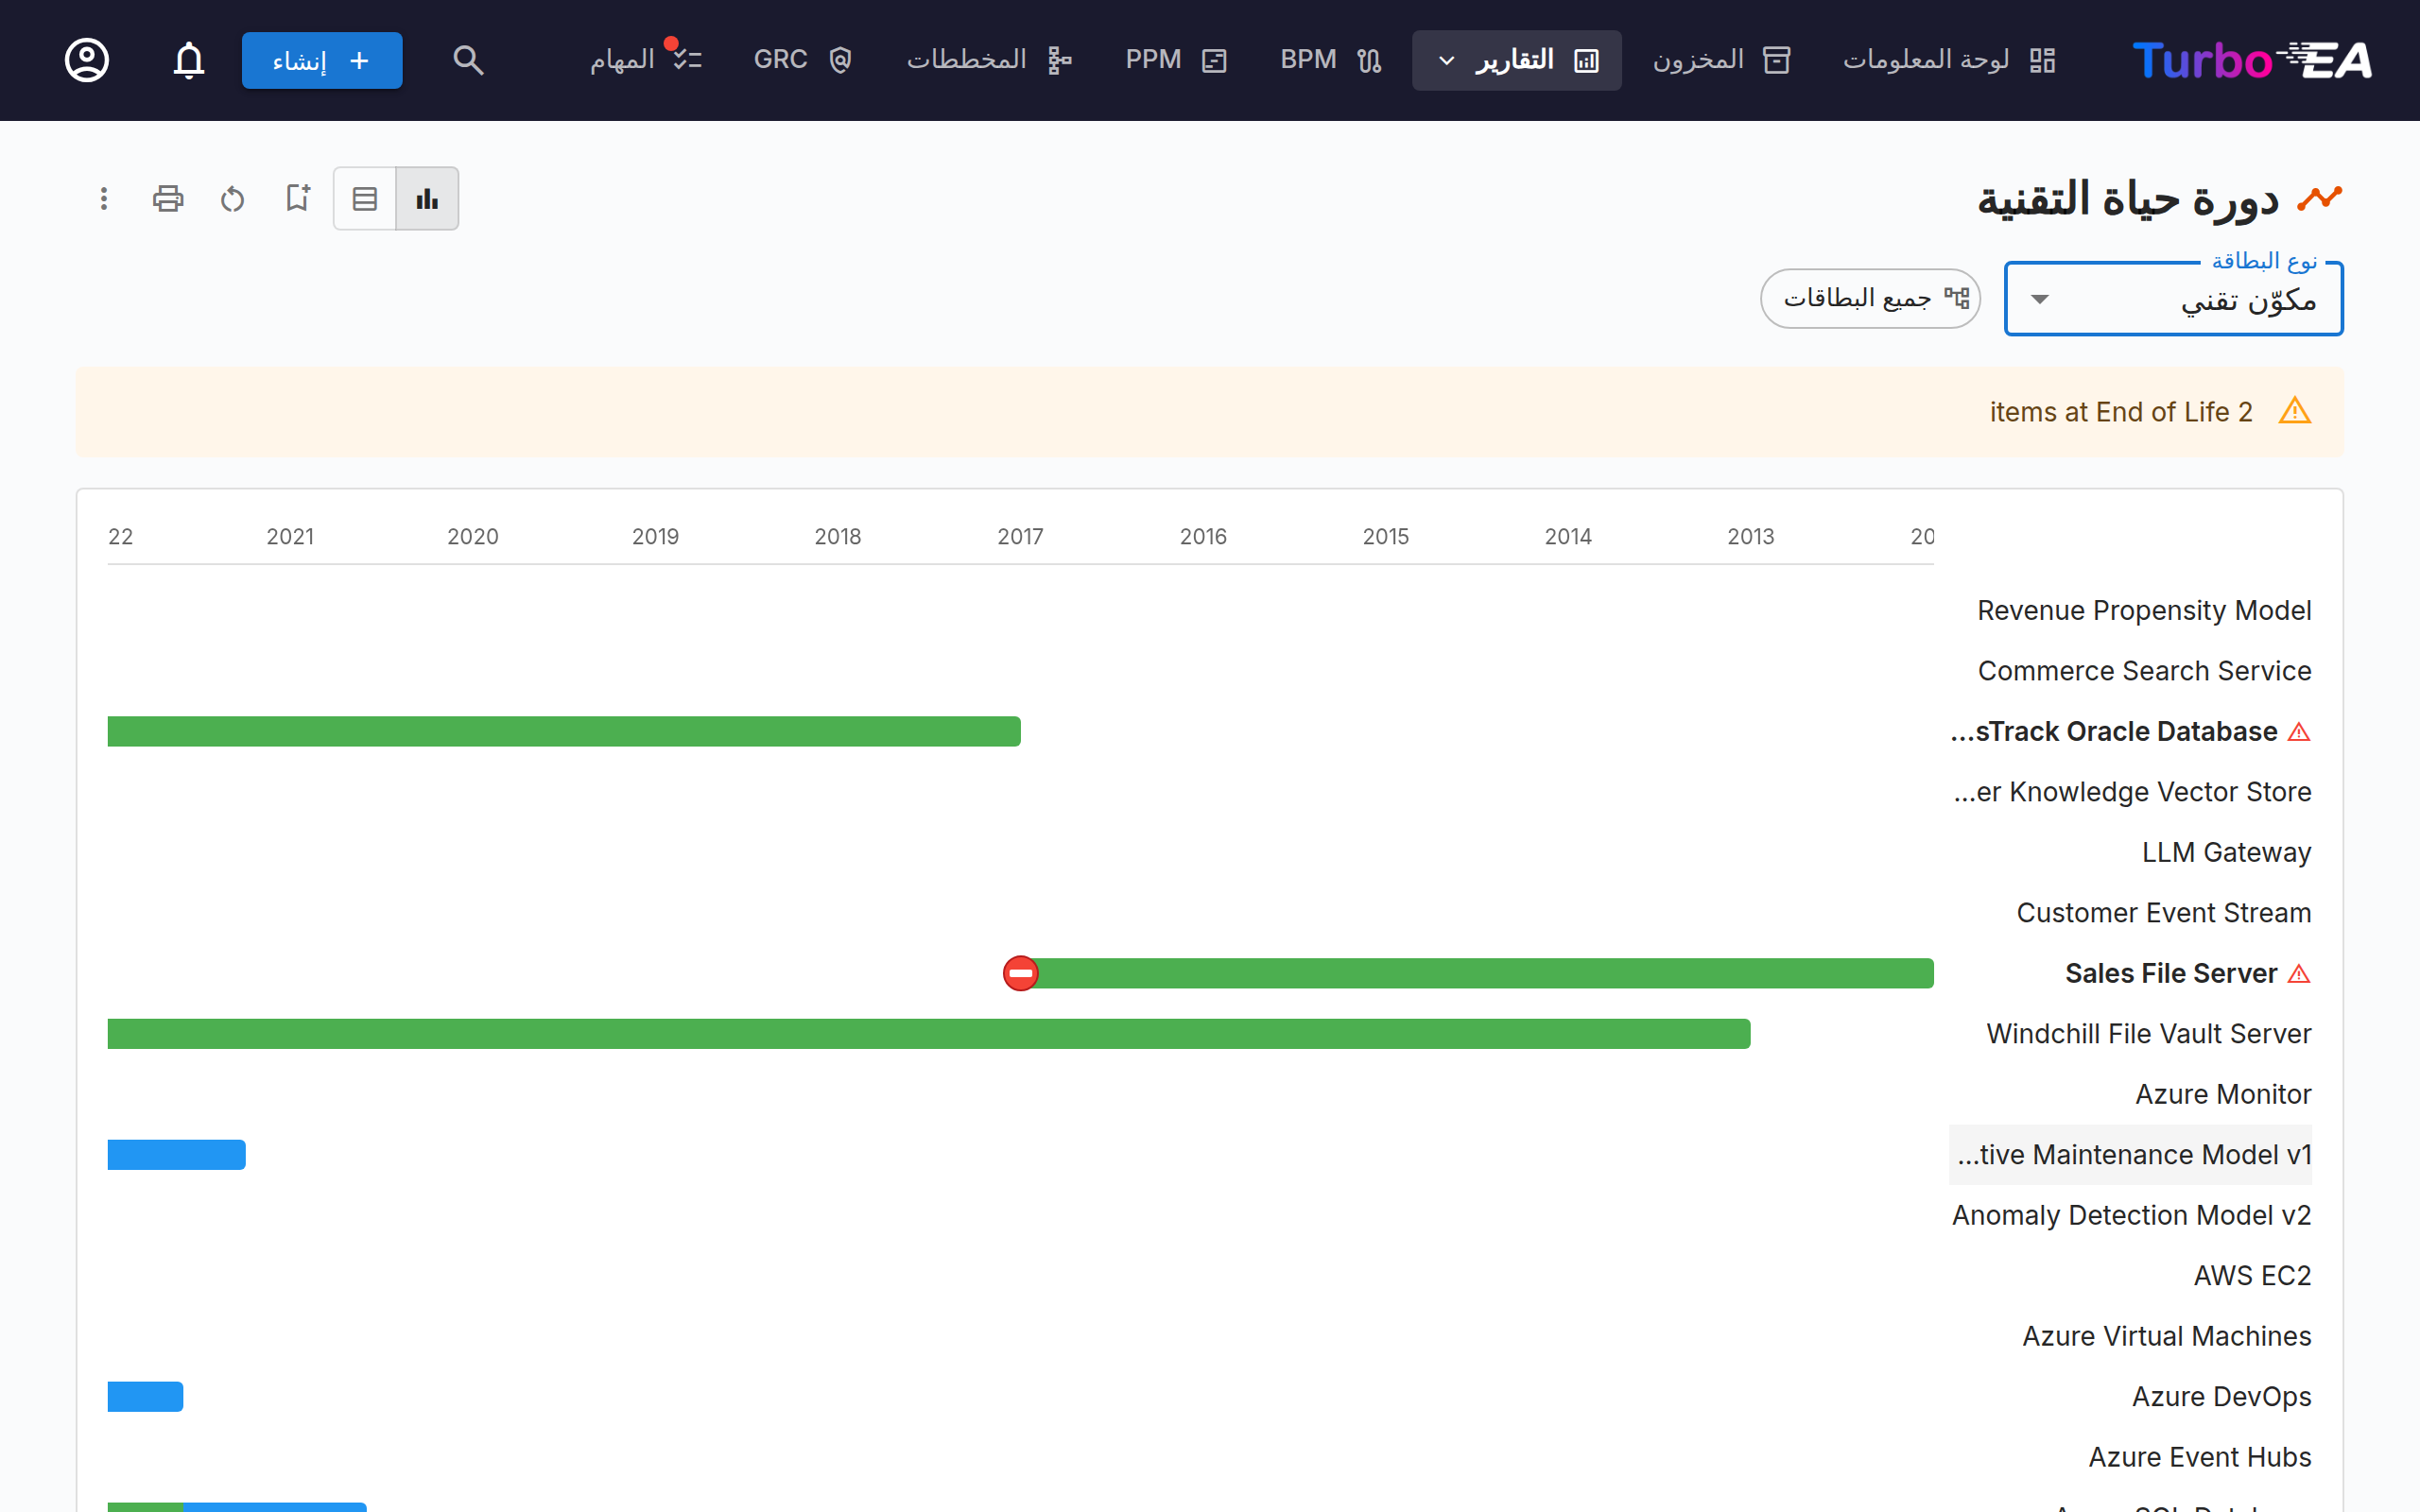This screenshot has width=2420, height=1512.
Task: Expand the التقارير reports menu
Action: tap(1516, 60)
